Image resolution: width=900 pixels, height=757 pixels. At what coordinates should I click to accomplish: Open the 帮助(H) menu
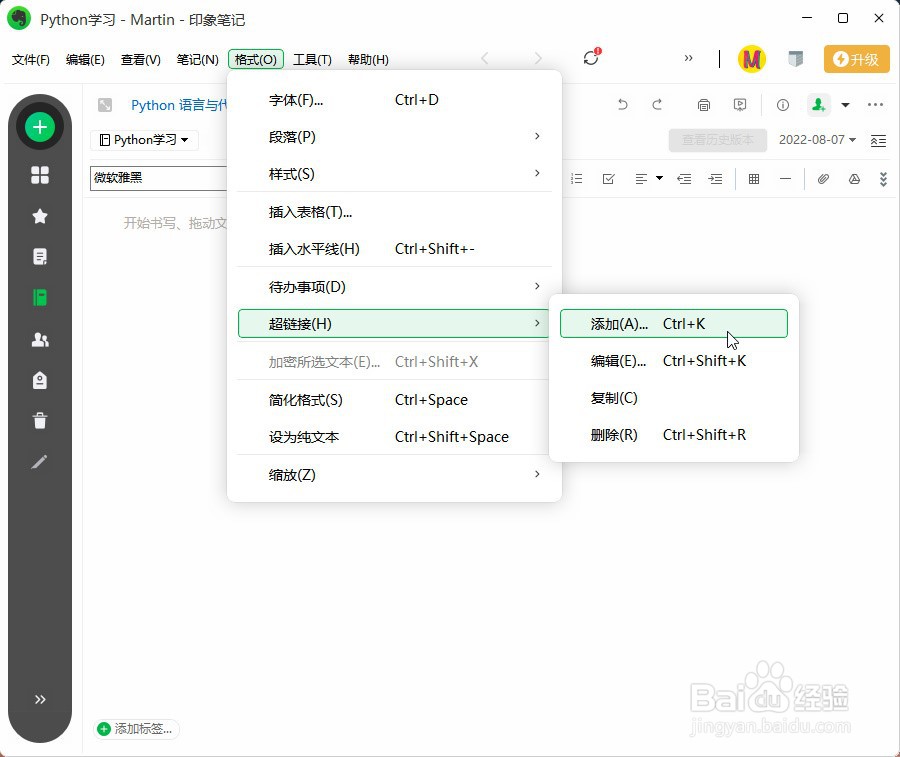coord(368,60)
